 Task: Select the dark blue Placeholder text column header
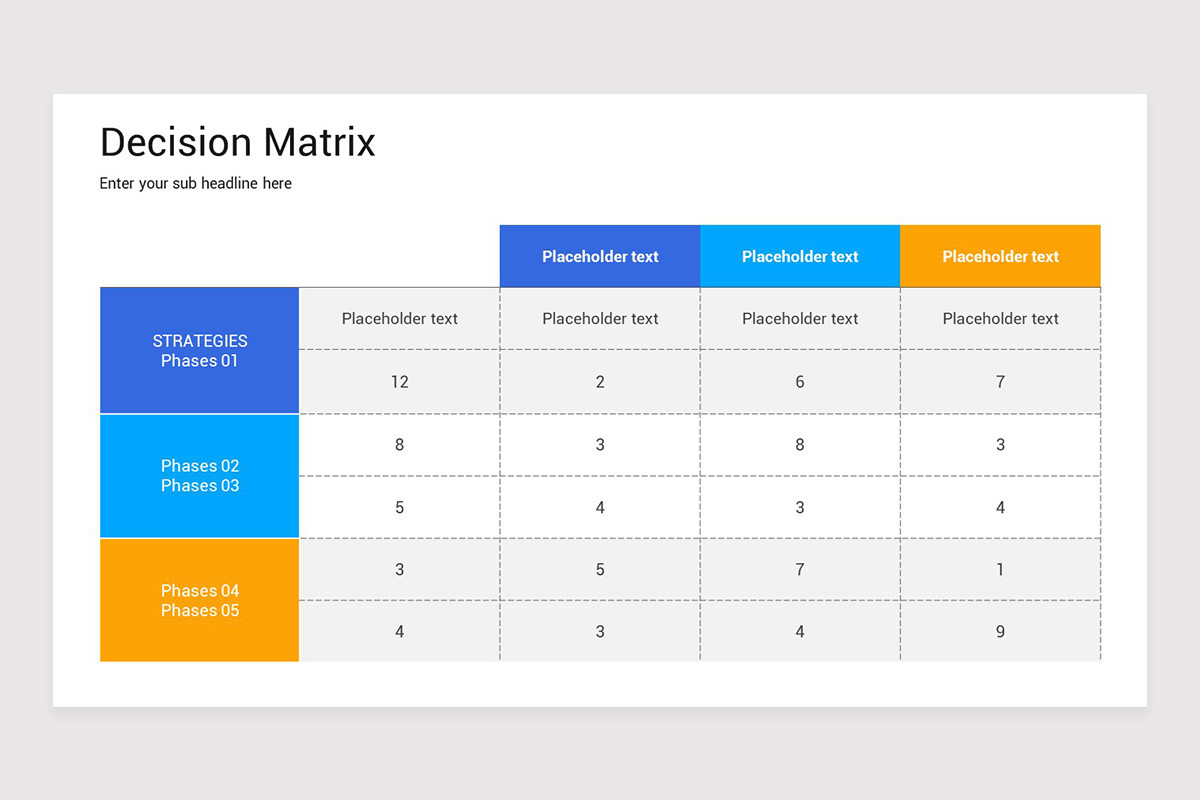[600, 256]
